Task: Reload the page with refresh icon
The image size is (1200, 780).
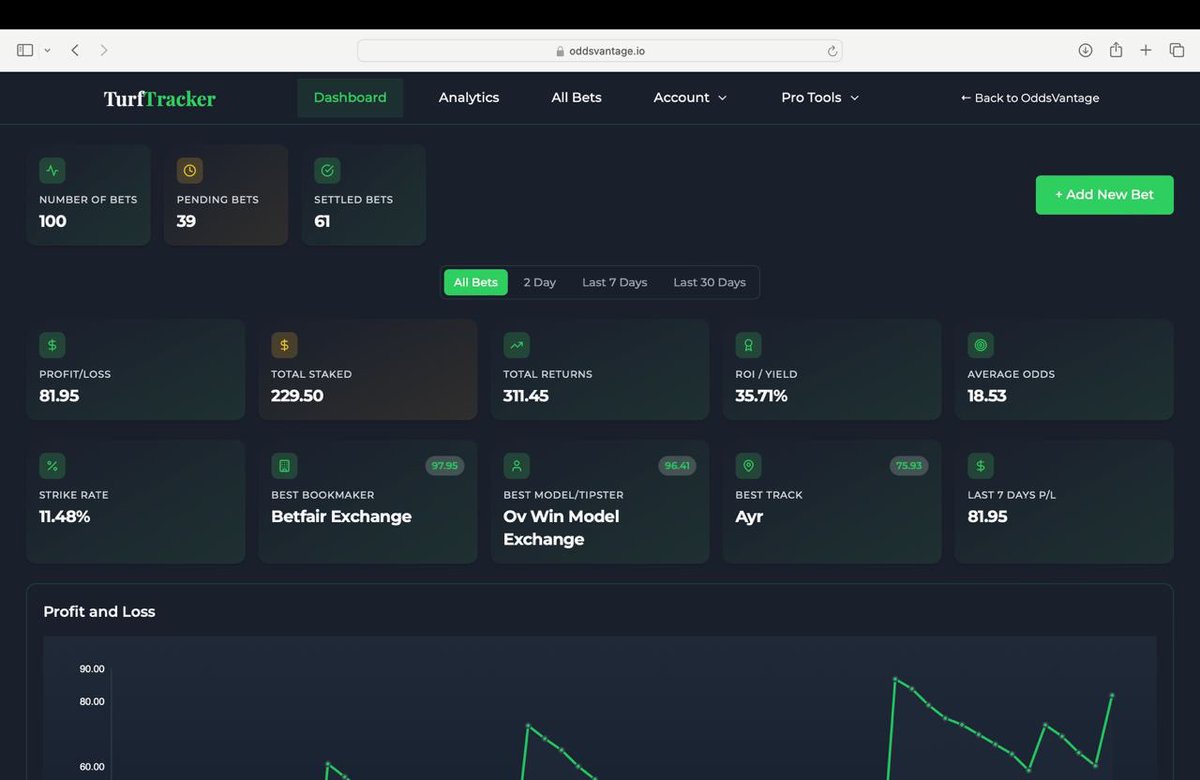Action: [832, 51]
